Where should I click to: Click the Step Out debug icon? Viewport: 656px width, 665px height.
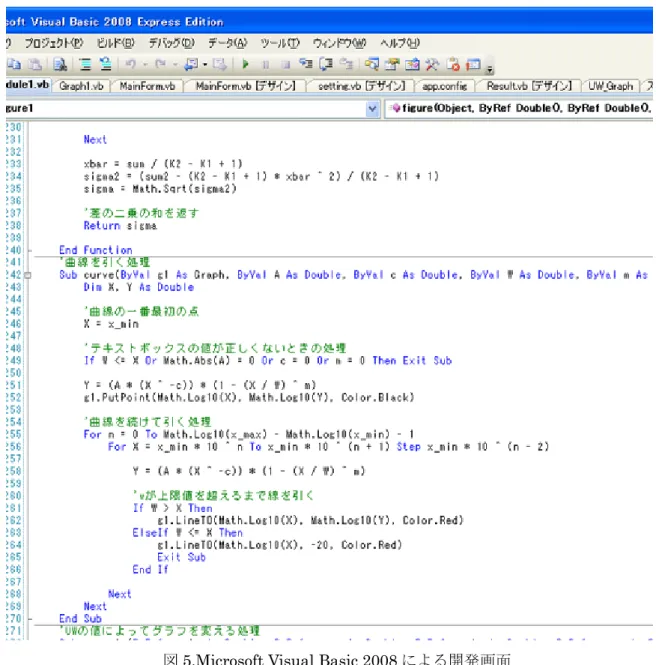pos(346,64)
